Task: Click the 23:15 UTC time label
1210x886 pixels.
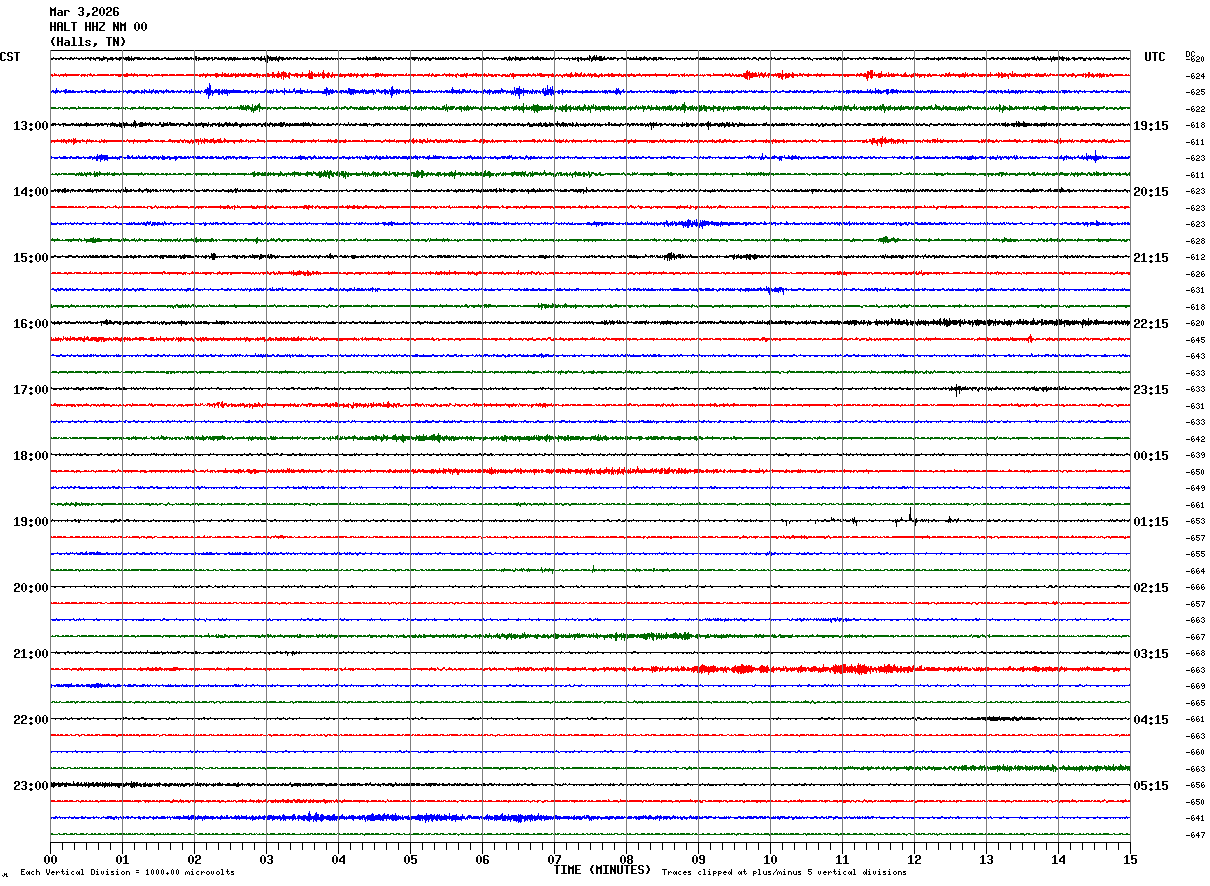Action: coord(1151,390)
